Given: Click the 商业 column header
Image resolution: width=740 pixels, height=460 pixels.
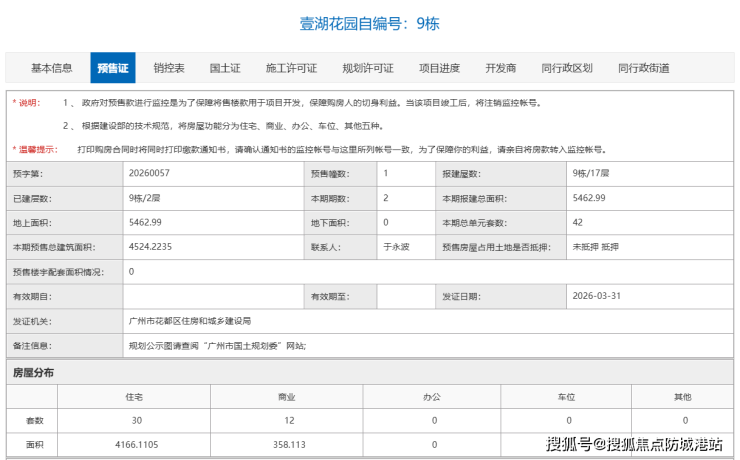Looking at the screenshot, I should click(287, 397).
